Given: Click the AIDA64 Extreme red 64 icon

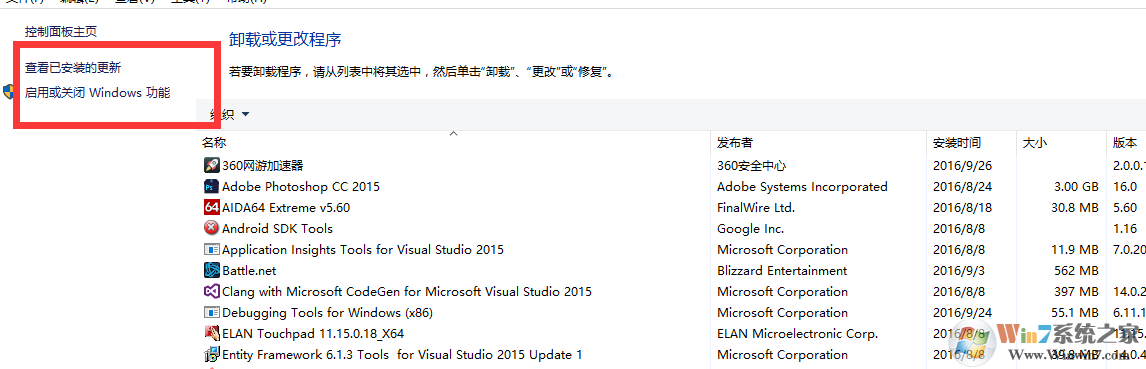Looking at the screenshot, I should (211, 208).
